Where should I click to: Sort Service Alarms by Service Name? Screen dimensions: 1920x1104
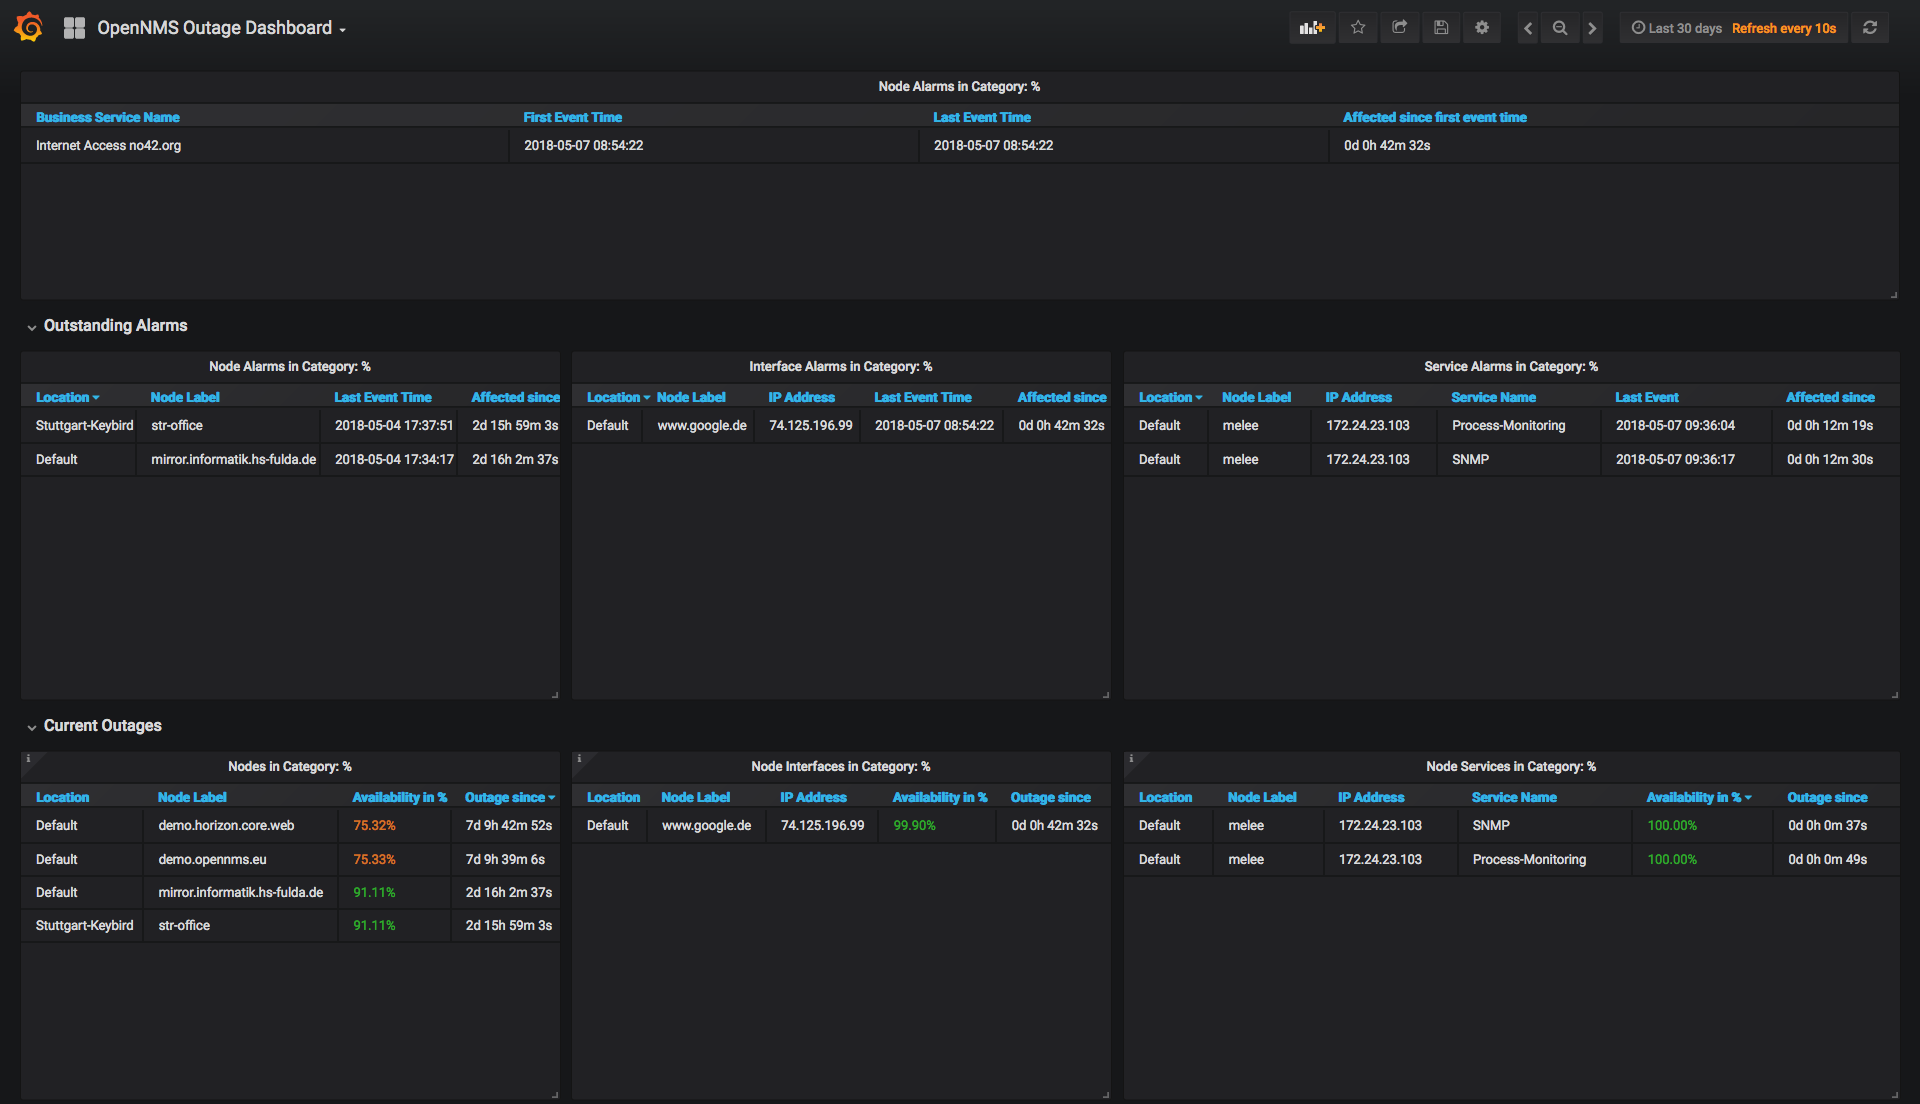pos(1493,397)
